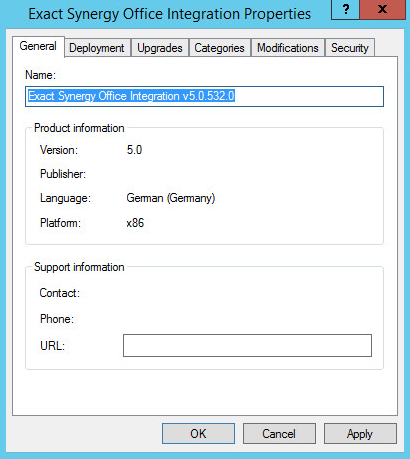
Task: Click the Apply button
Action: pyautogui.click(x=360, y=434)
